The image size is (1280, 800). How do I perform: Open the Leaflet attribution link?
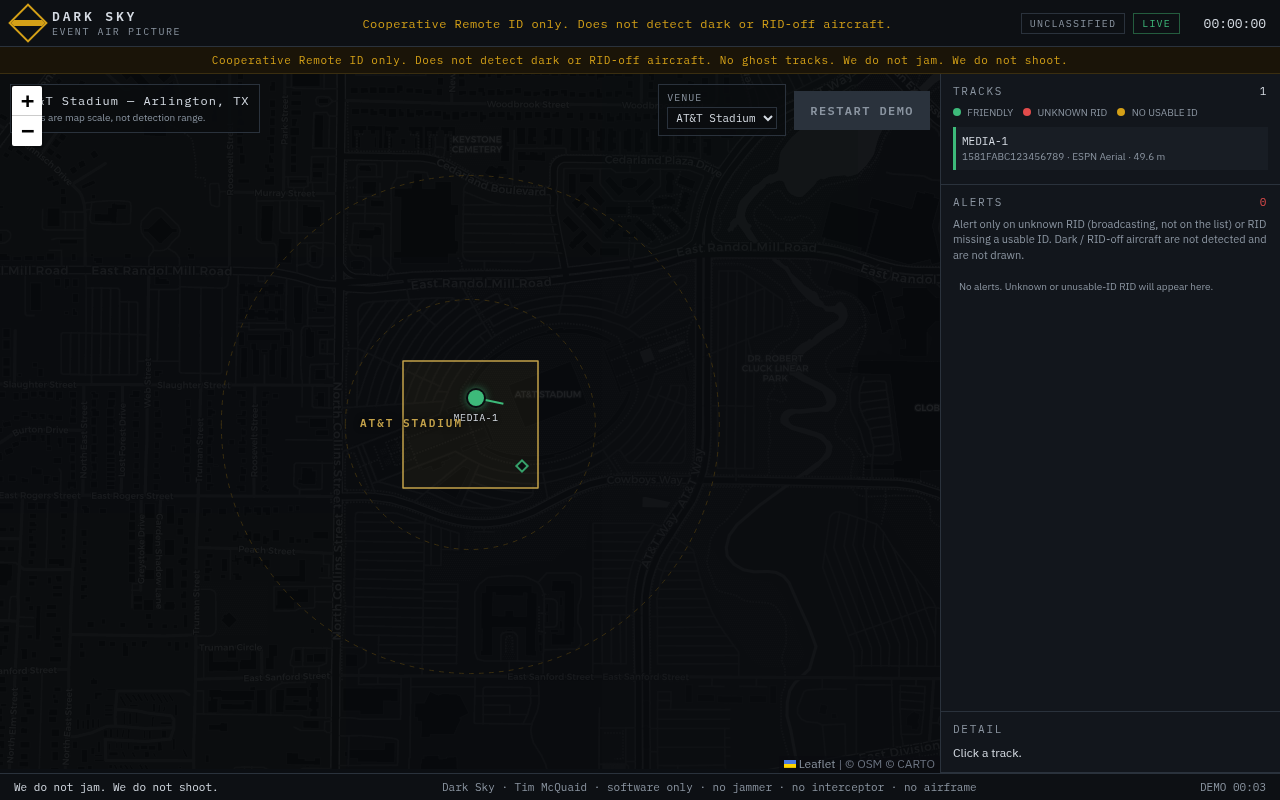coord(809,764)
